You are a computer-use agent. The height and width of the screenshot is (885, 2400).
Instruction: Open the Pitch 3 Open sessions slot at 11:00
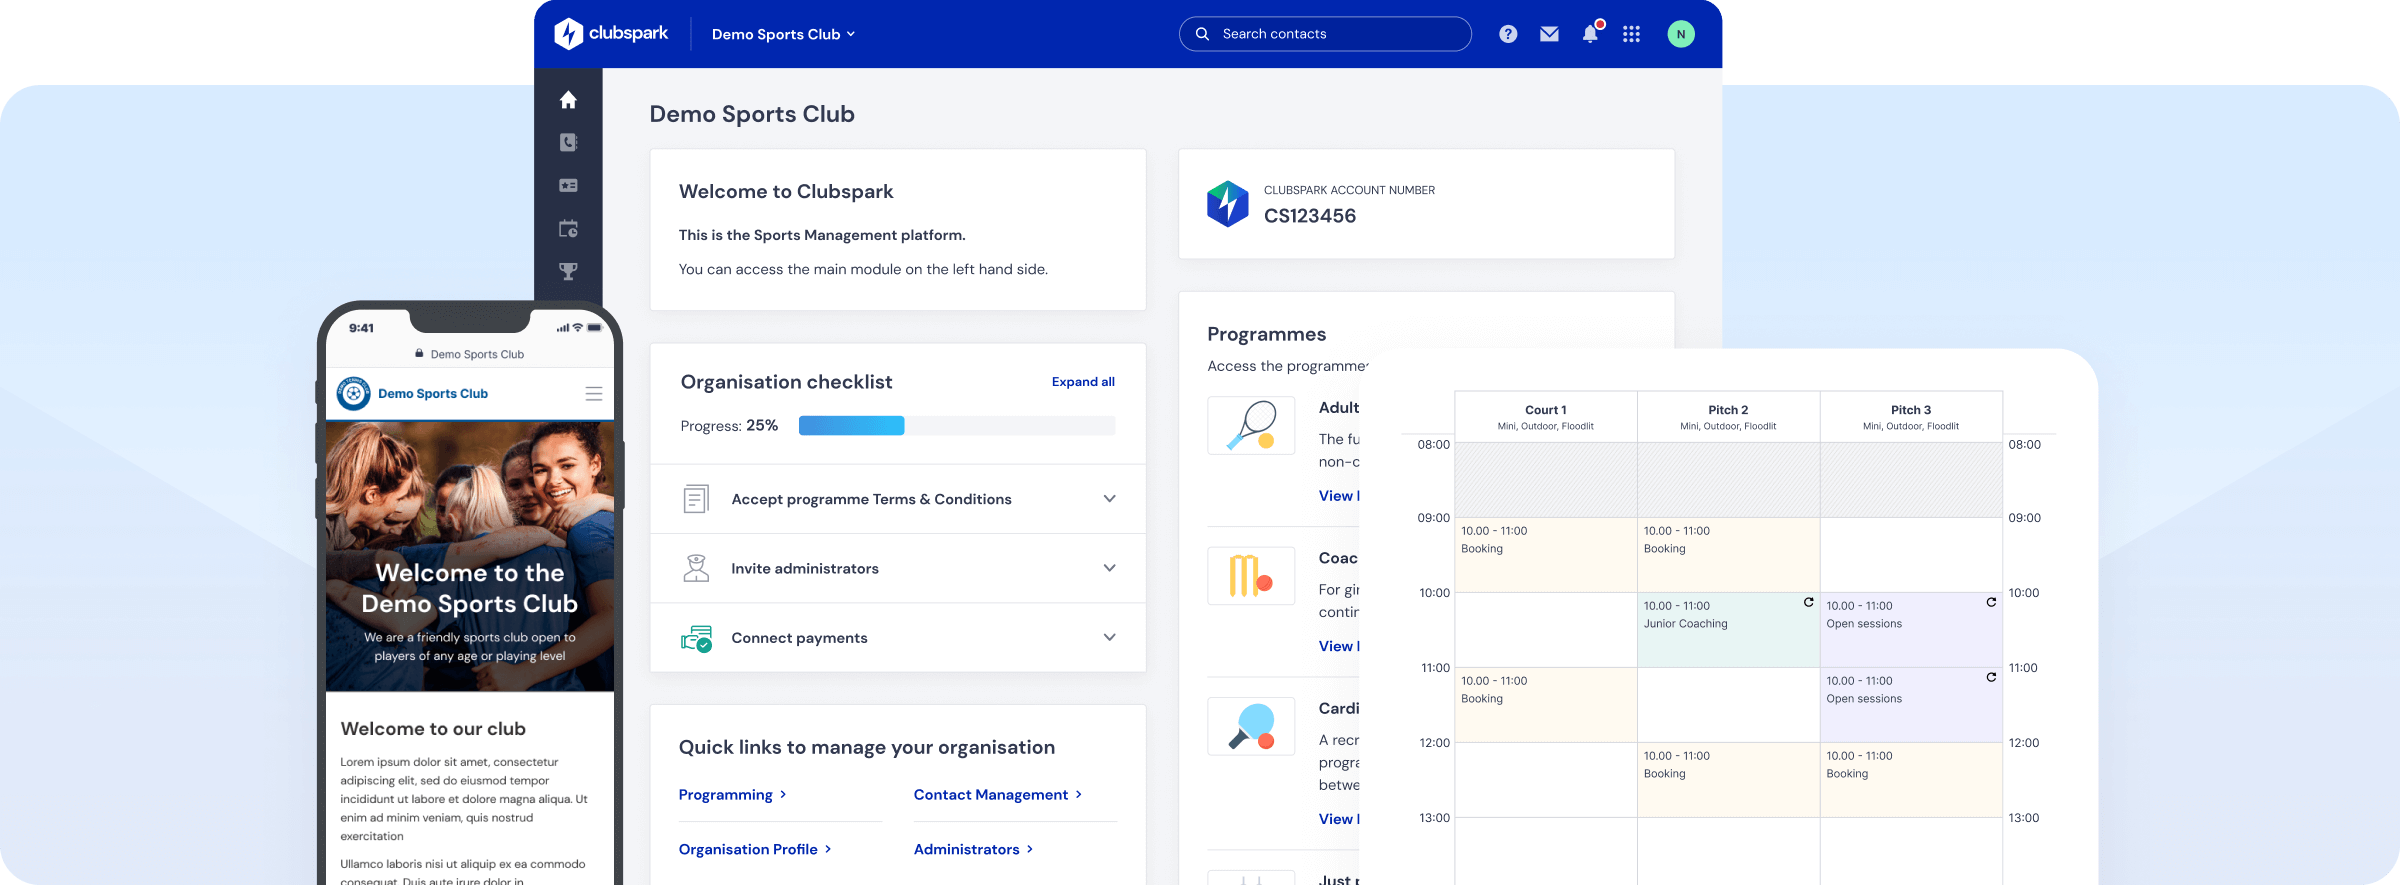click(x=1911, y=705)
